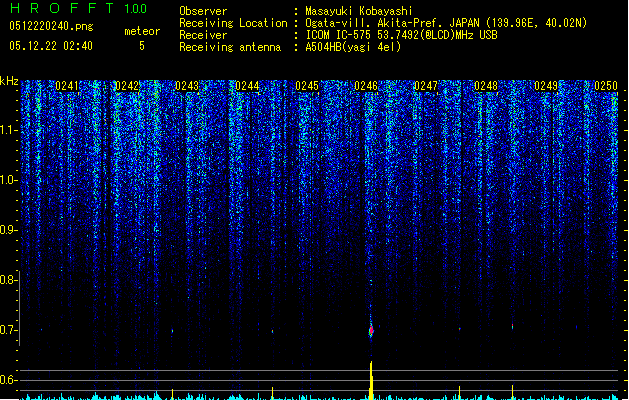The height and width of the screenshot is (400, 629).
Task: Click the Observer label
Action: tap(203, 11)
